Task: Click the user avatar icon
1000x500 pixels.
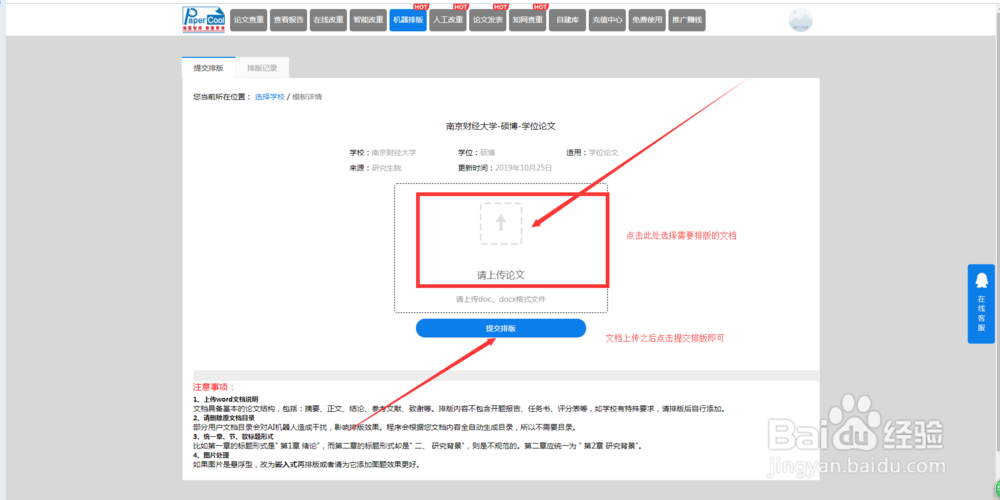Action: coord(800,20)
